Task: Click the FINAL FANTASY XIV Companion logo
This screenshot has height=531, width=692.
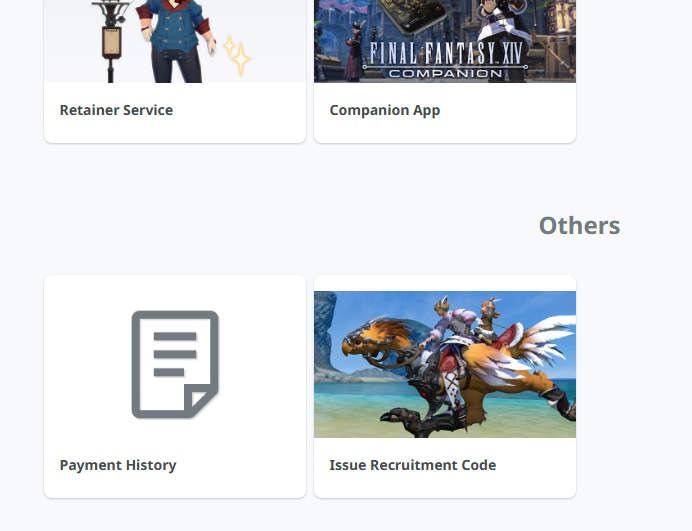Action: point(444,57)
